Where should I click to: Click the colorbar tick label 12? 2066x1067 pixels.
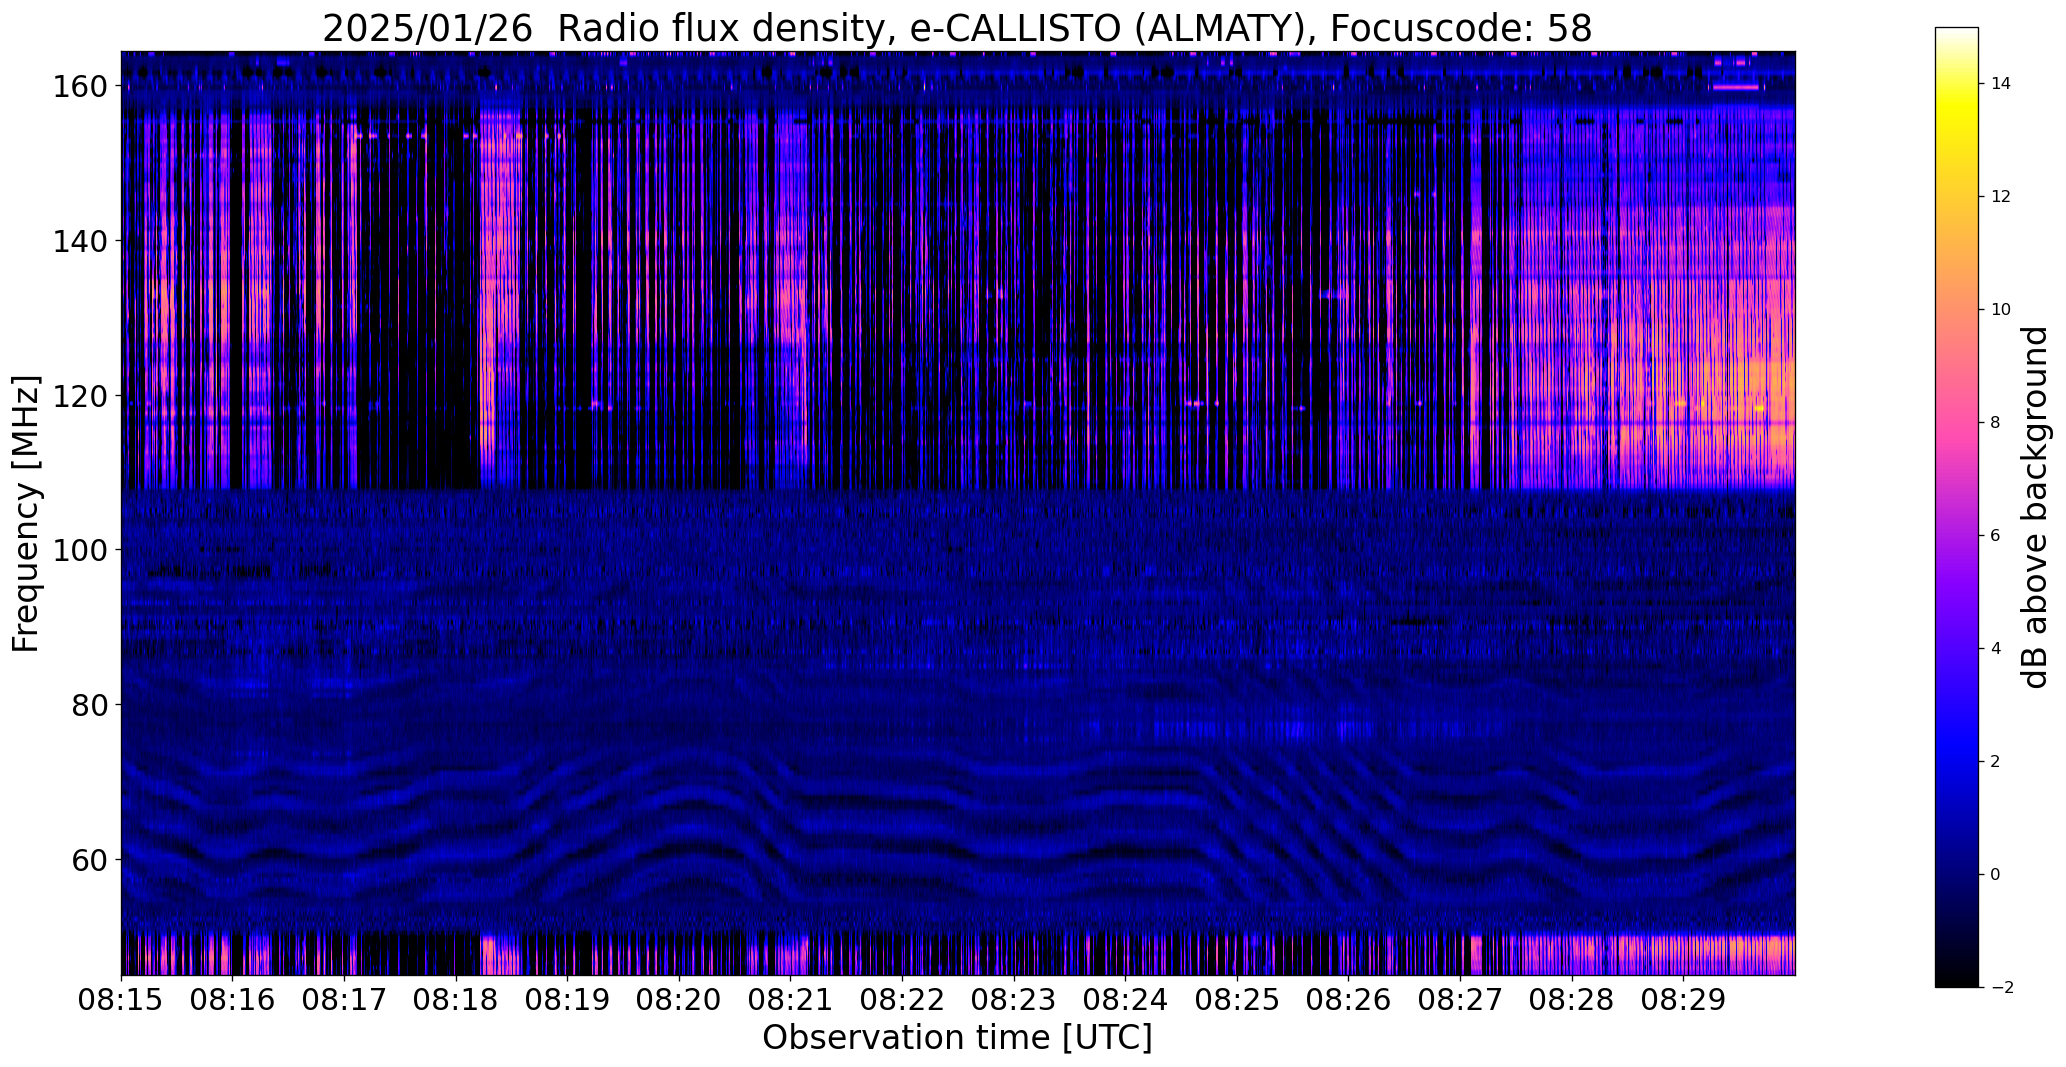coord(2001,197)
